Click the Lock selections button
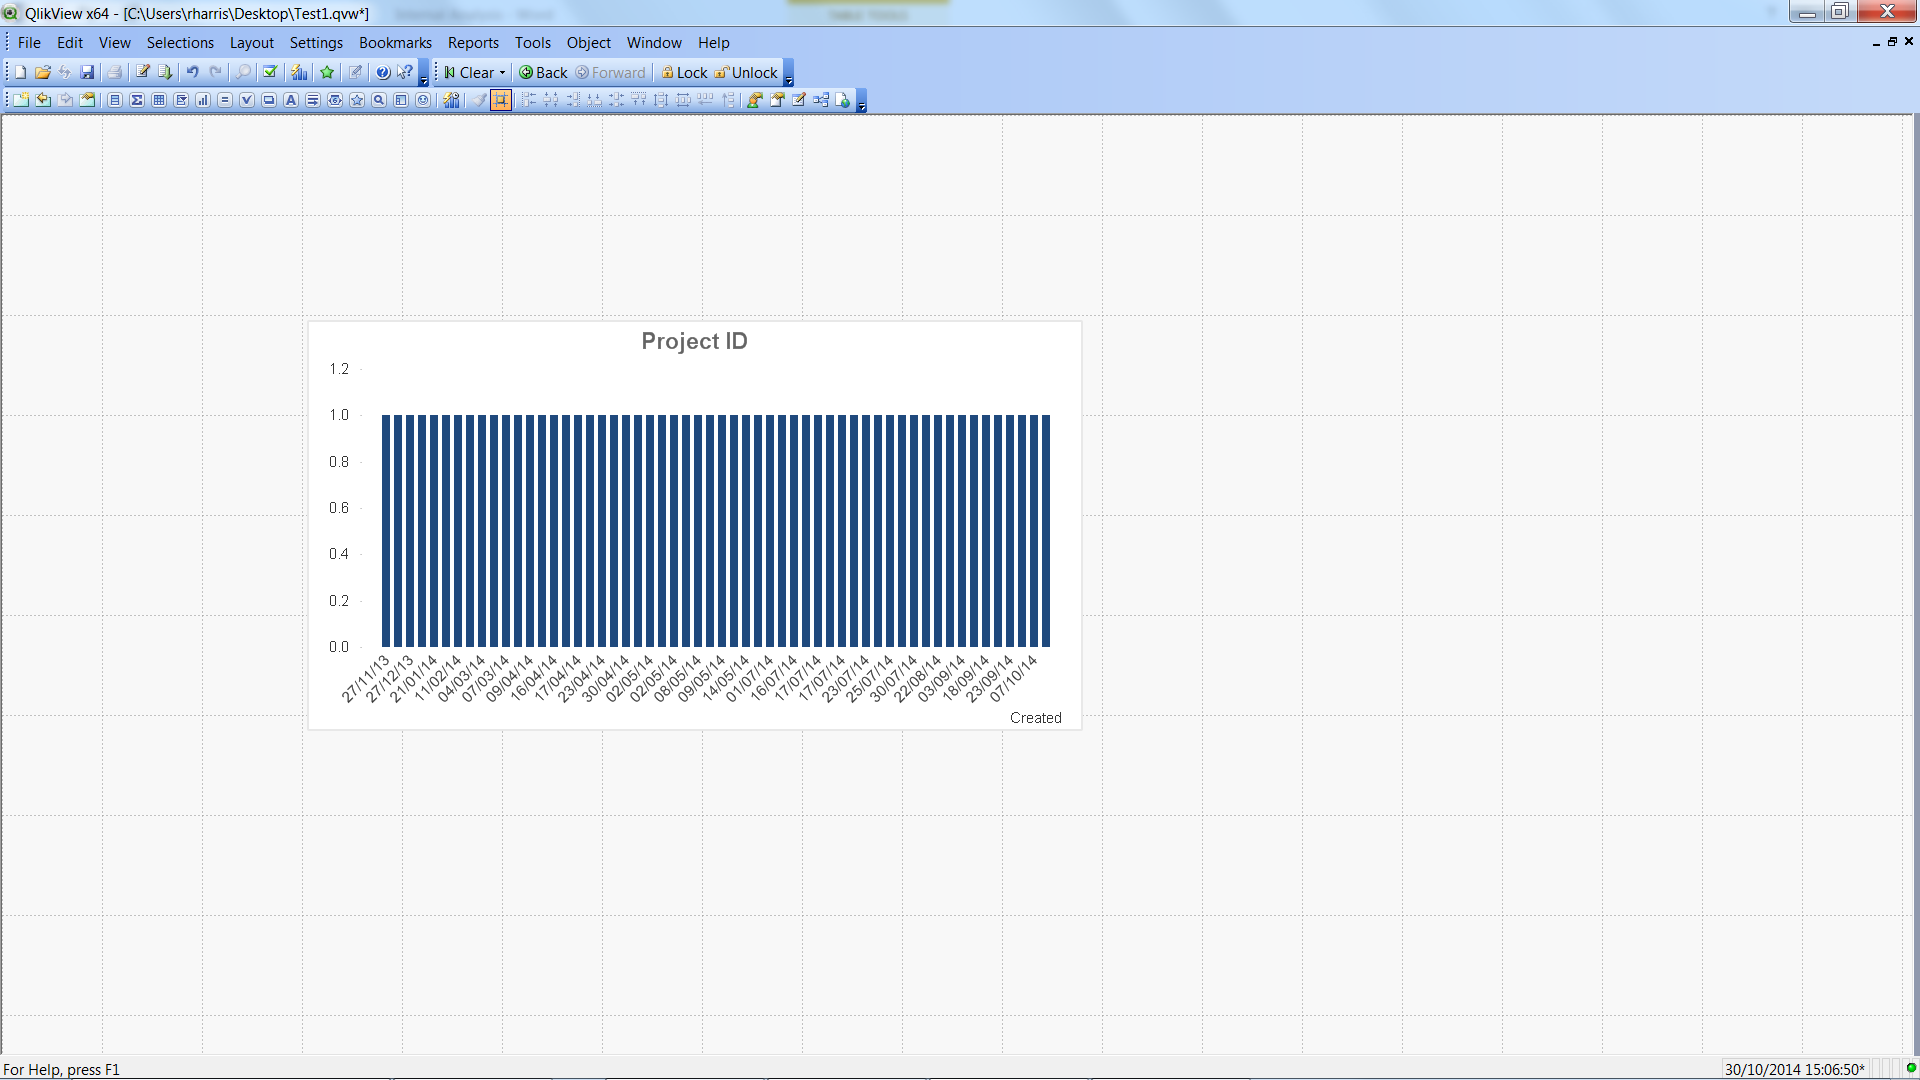The height and width of the screenshot is (1080, 1920). pos(684,73)
